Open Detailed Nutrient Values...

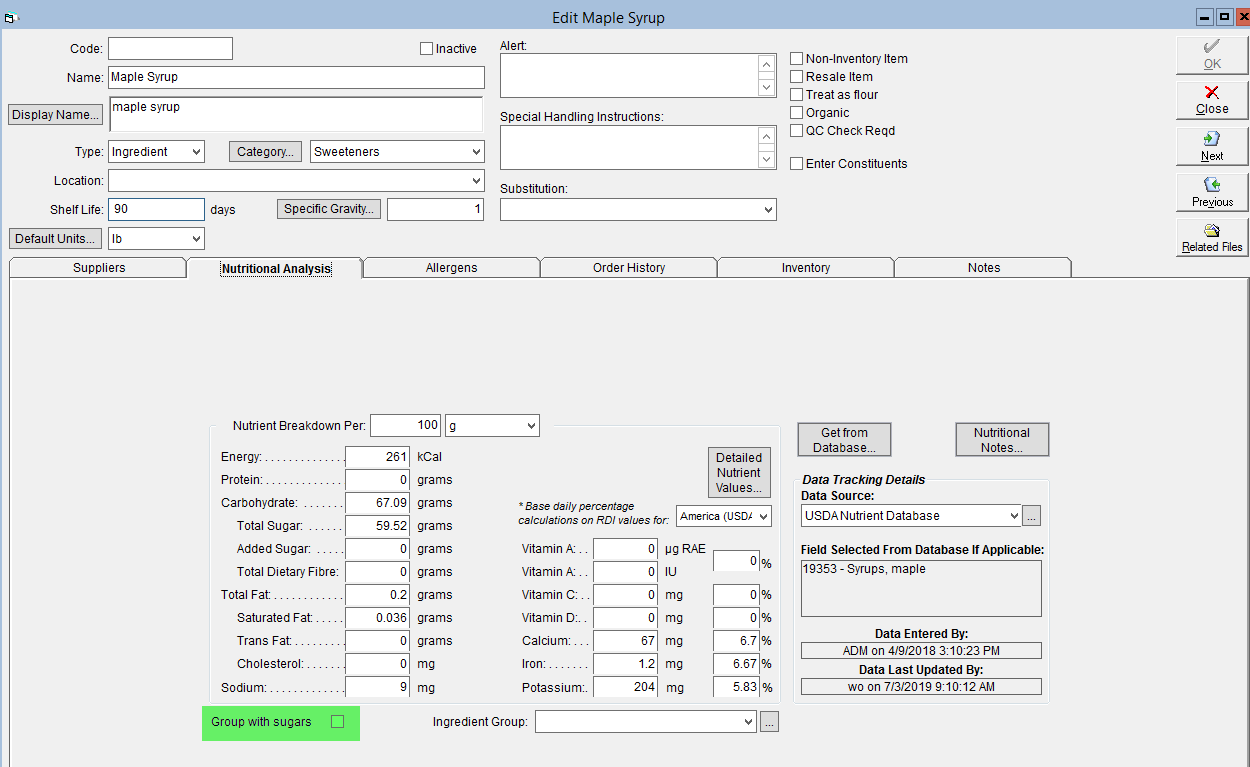point(739,473)
